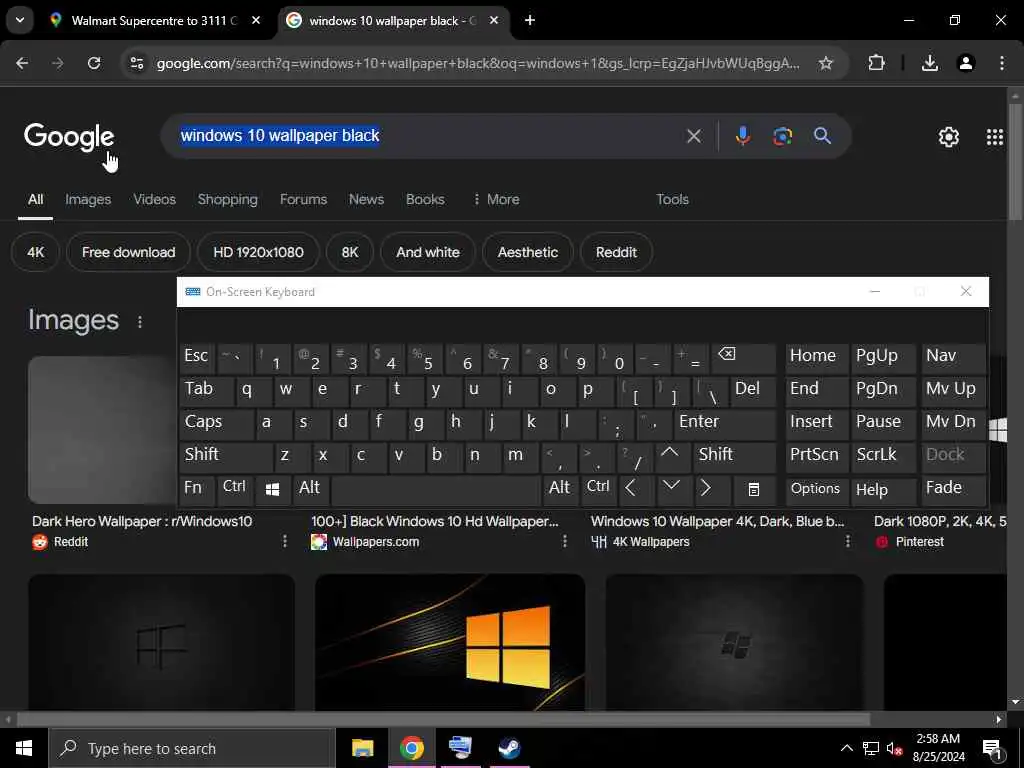Open the Chrome extensions puzzle icon

tap(876, 63)
